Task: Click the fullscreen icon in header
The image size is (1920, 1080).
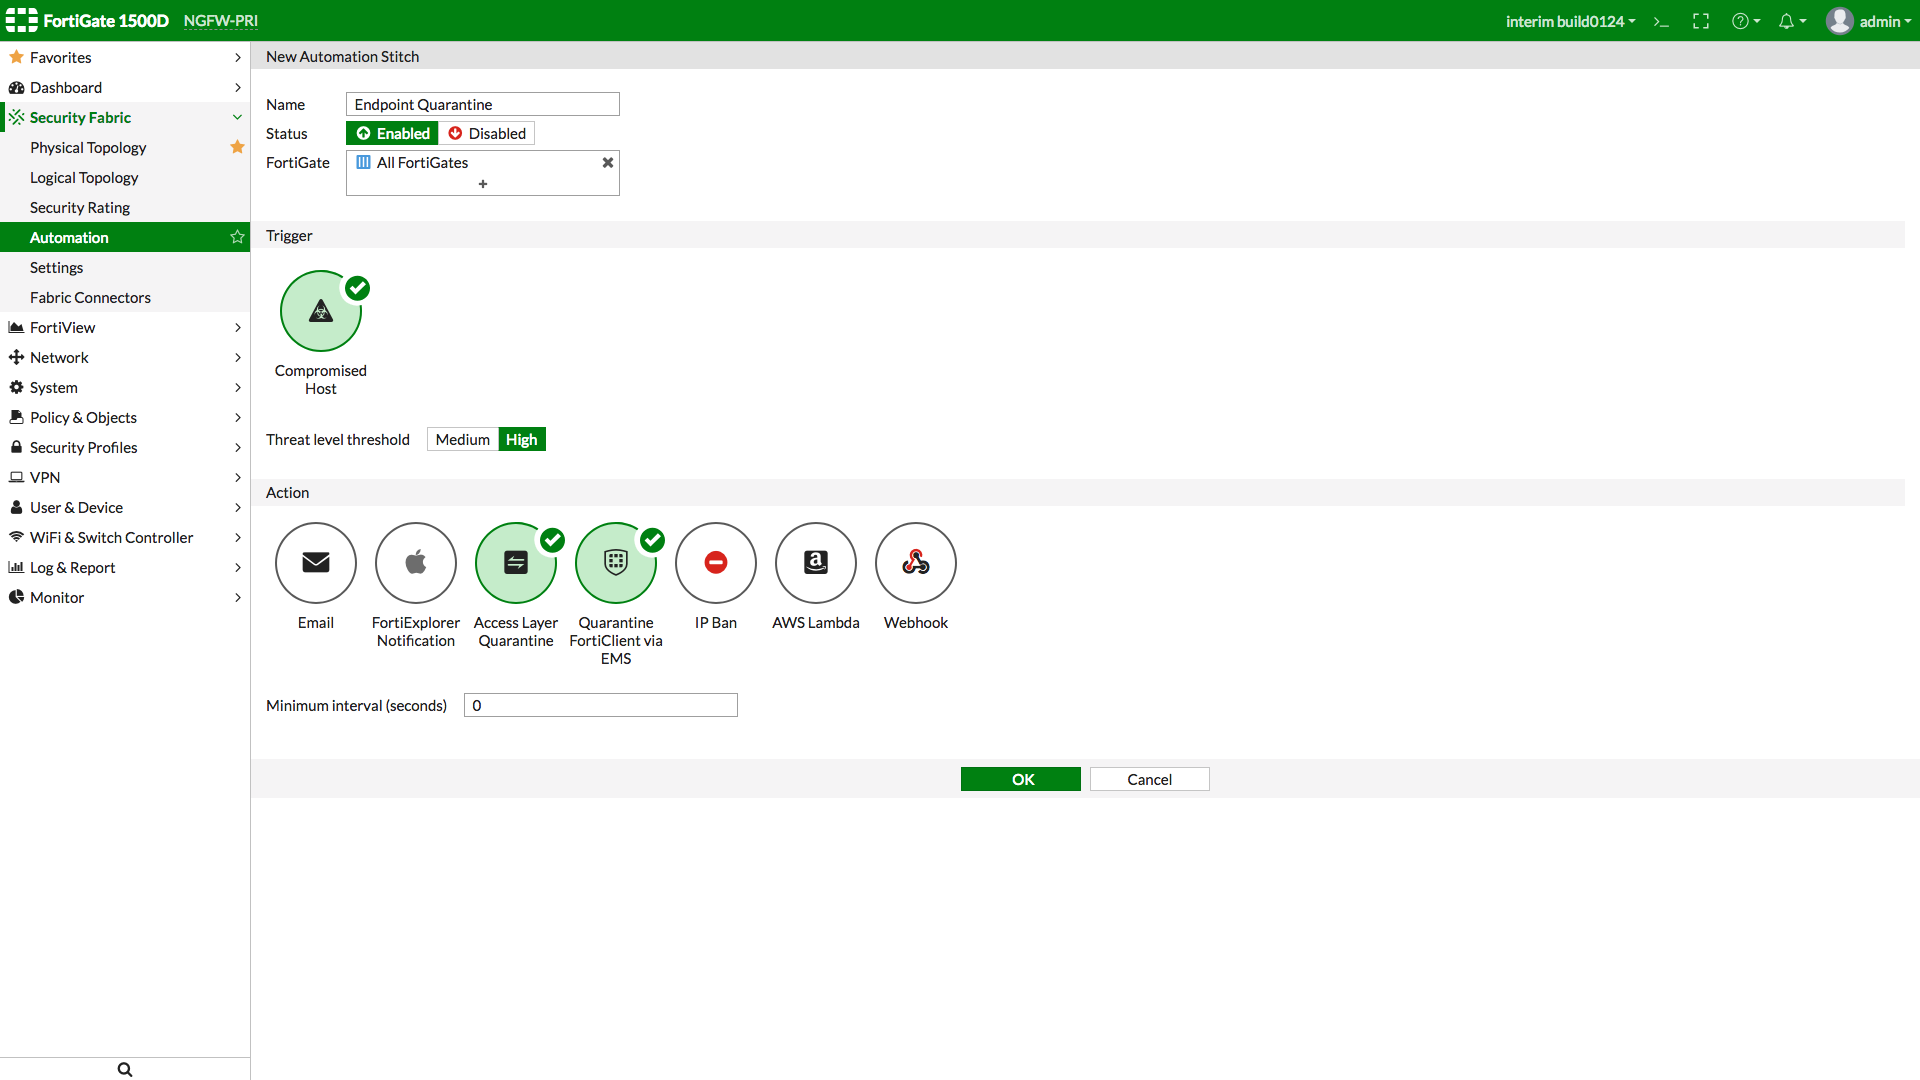Action: [x=1701, y=22]
